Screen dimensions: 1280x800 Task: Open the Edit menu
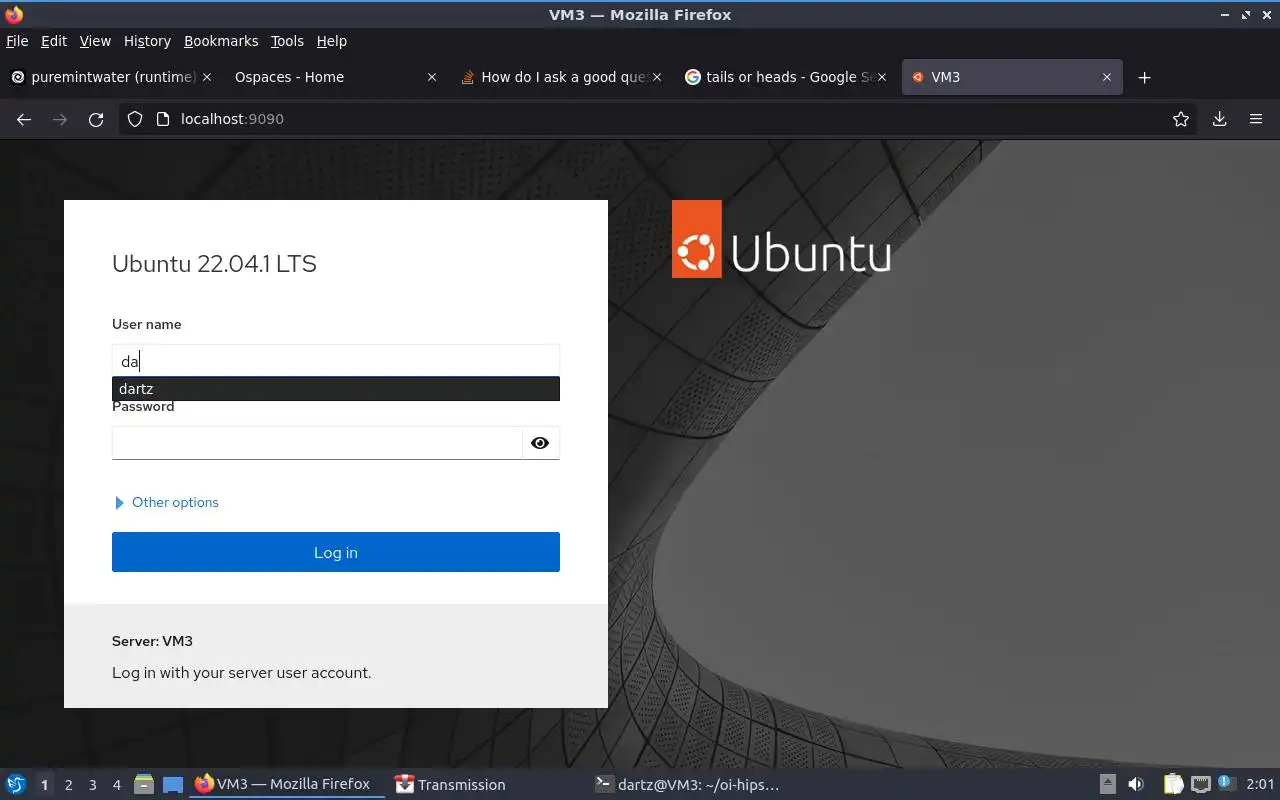click(54, 41)
